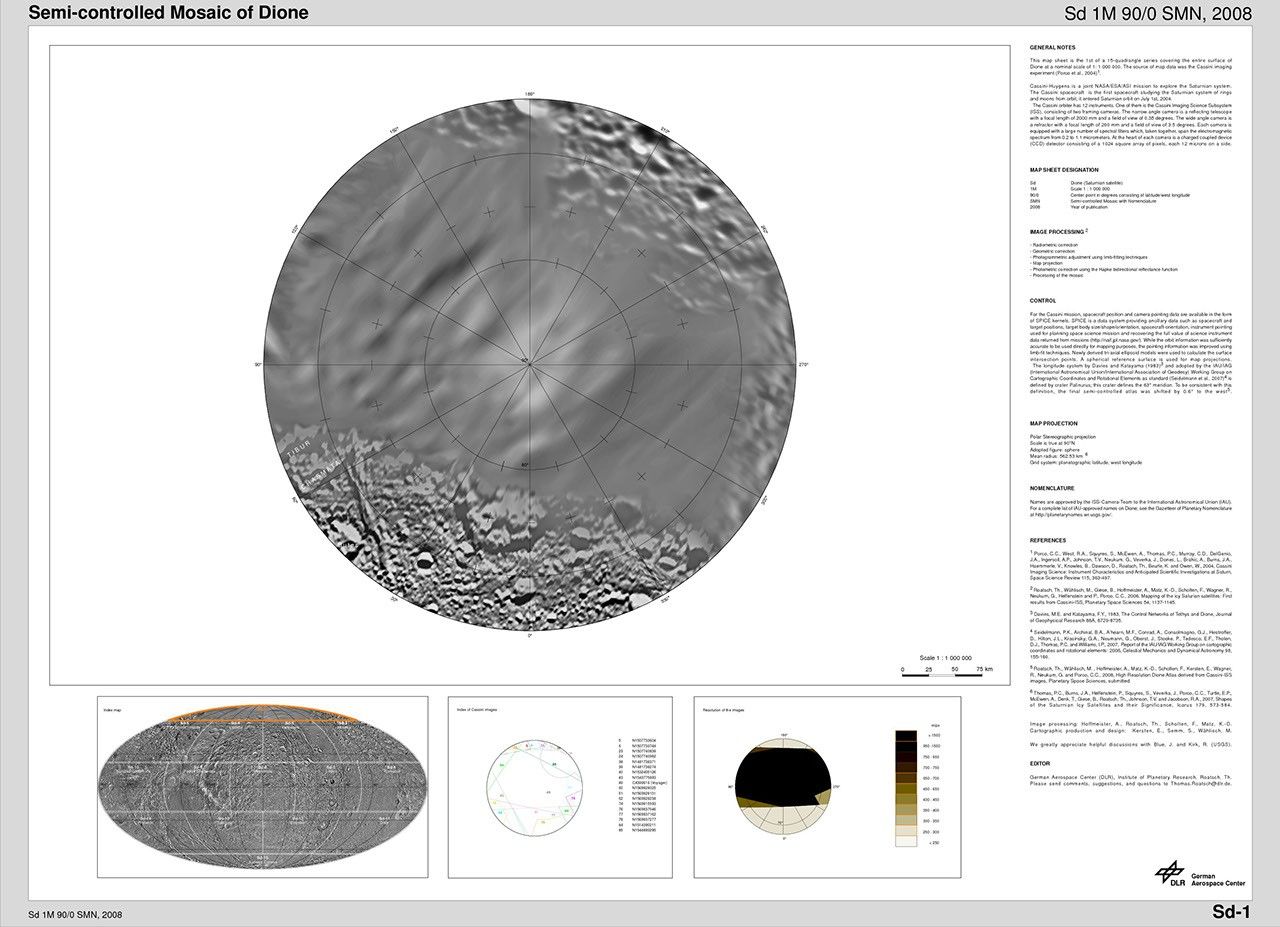Click the darkest swatch in the resolution legend

(x=905, y=735)
